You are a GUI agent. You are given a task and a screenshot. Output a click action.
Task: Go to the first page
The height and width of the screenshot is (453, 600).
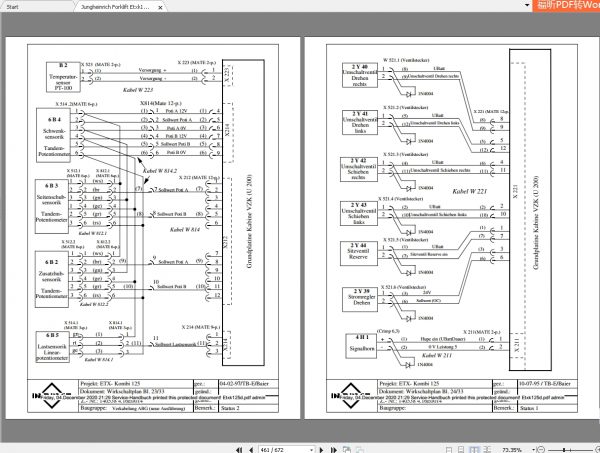point(239,450)
